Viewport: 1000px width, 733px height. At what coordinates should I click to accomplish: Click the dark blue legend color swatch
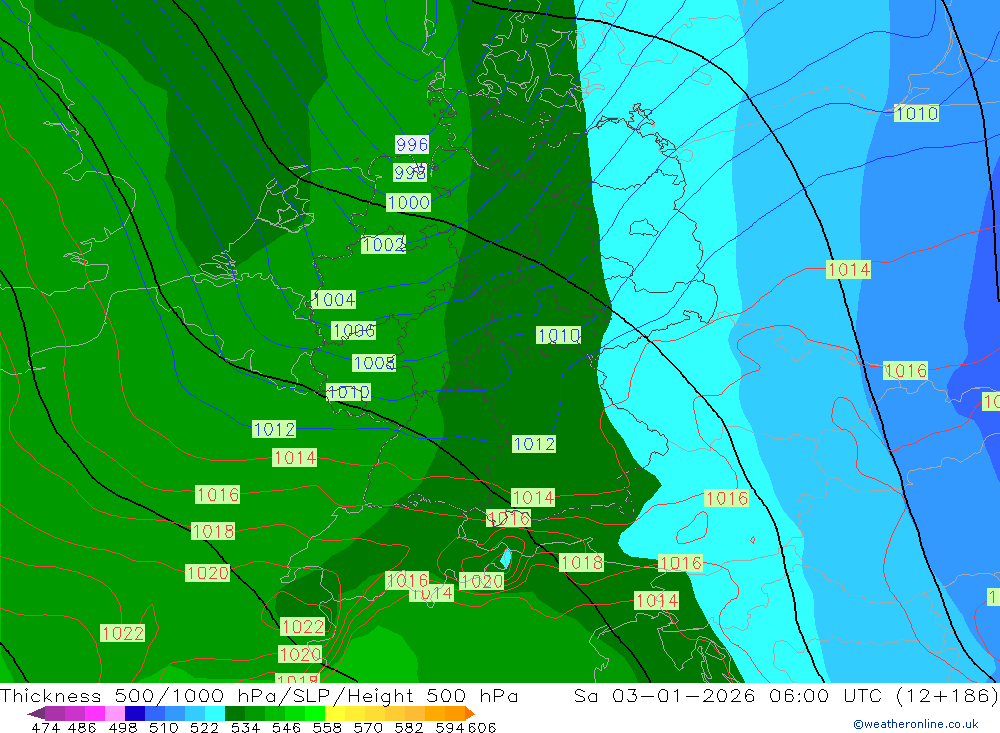[x=135, y=713]
